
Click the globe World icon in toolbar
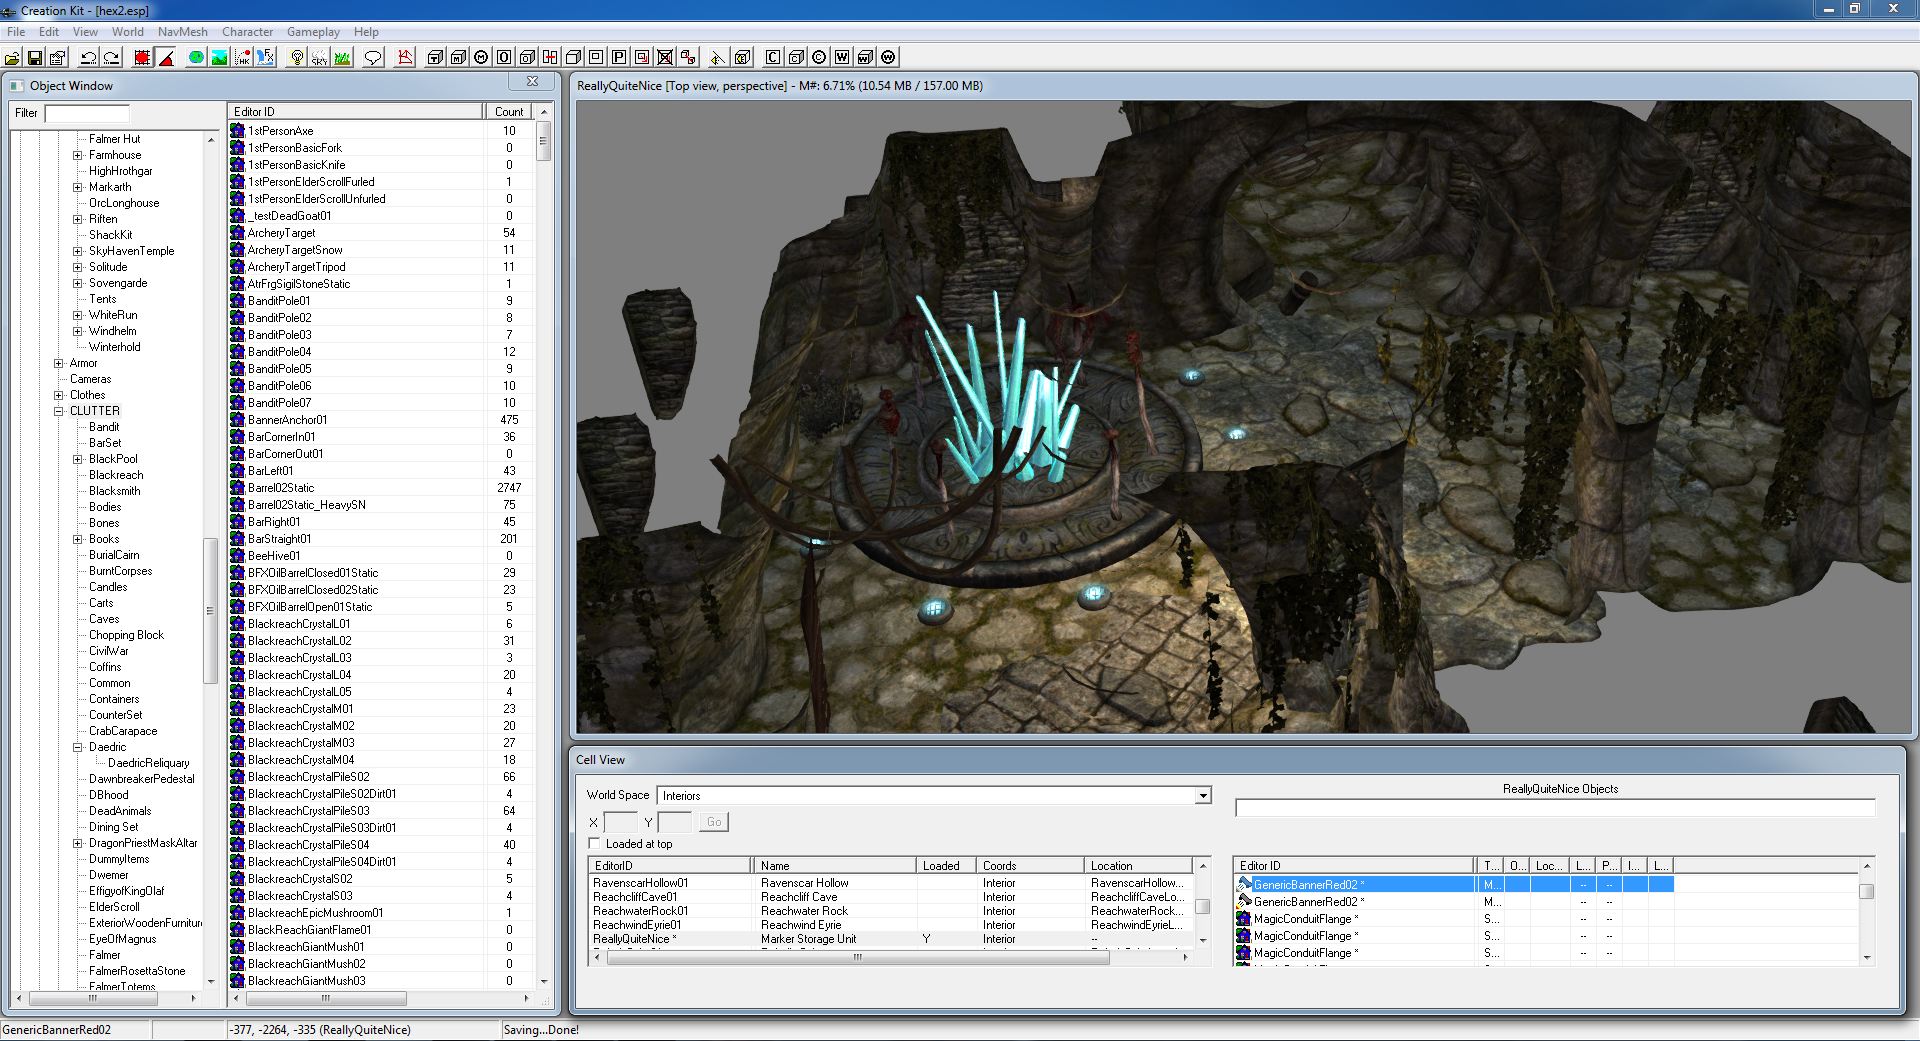[196, 58]
